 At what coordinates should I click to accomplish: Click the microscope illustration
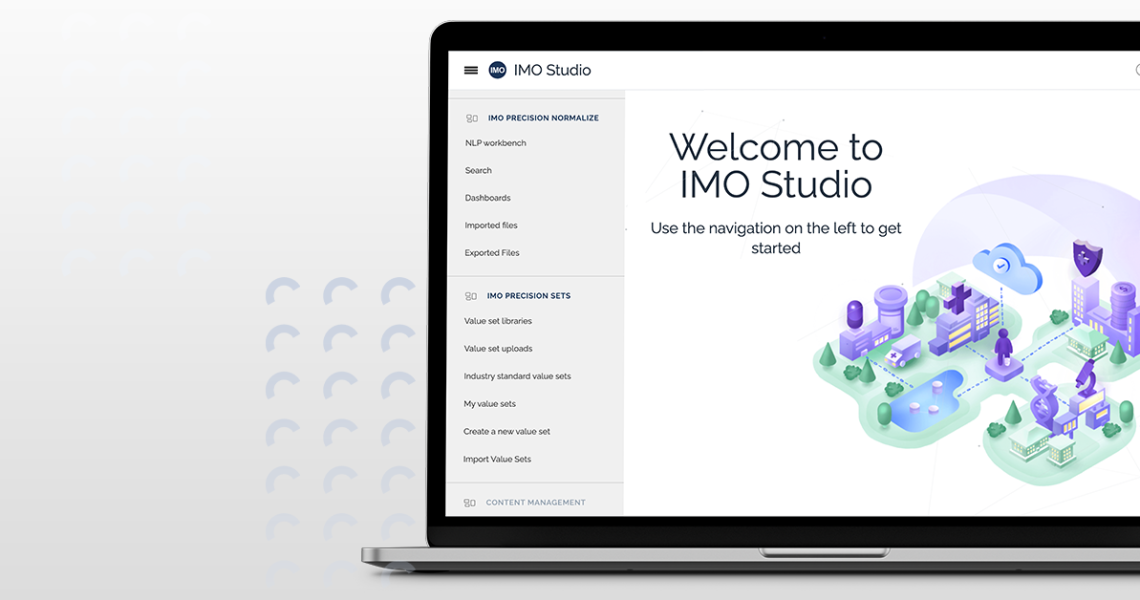click(1087, 379)
